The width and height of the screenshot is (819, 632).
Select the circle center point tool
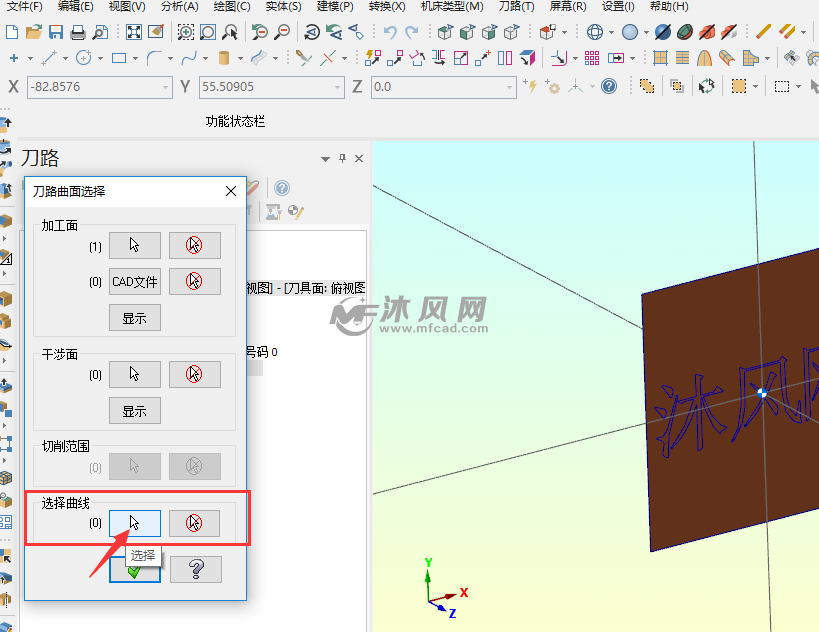pos(84,58)
